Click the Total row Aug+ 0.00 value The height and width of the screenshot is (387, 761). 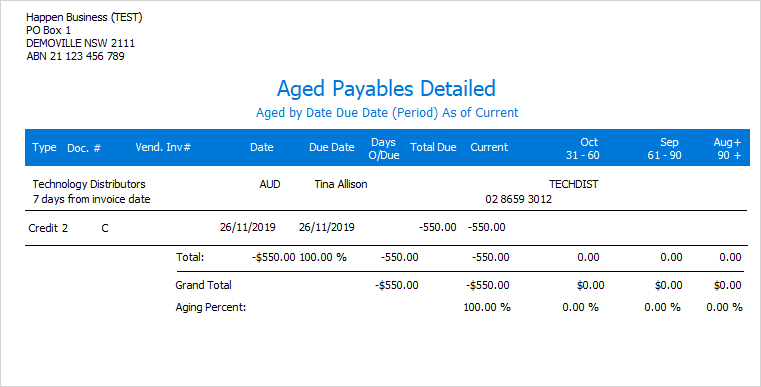pos(730,257)
